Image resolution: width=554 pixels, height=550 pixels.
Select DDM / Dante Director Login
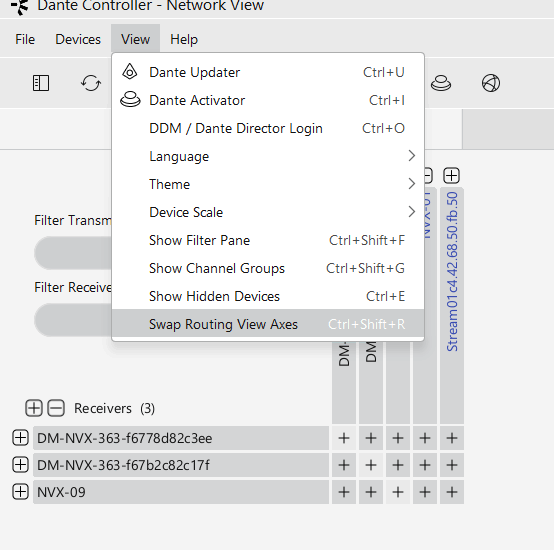[x=268, y=128]
